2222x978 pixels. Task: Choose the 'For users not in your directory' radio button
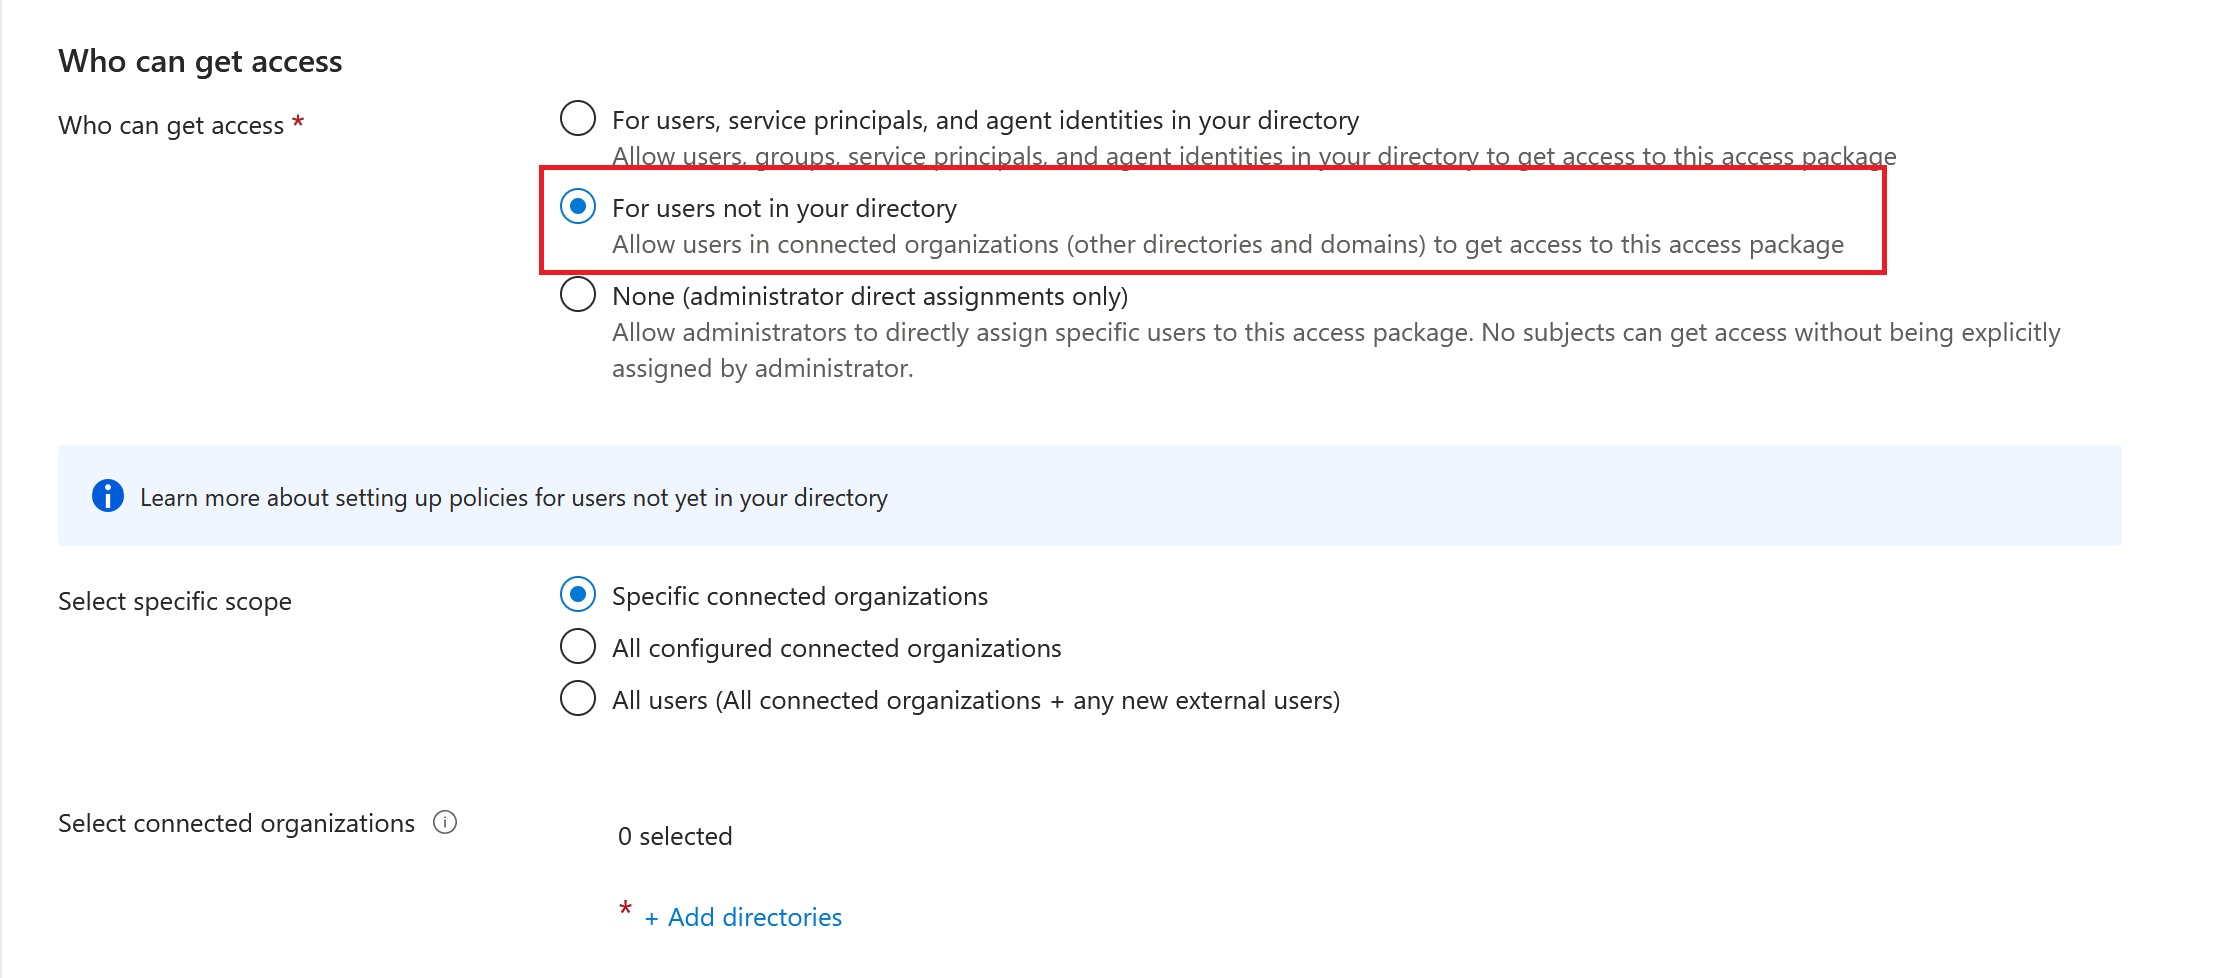578,206
